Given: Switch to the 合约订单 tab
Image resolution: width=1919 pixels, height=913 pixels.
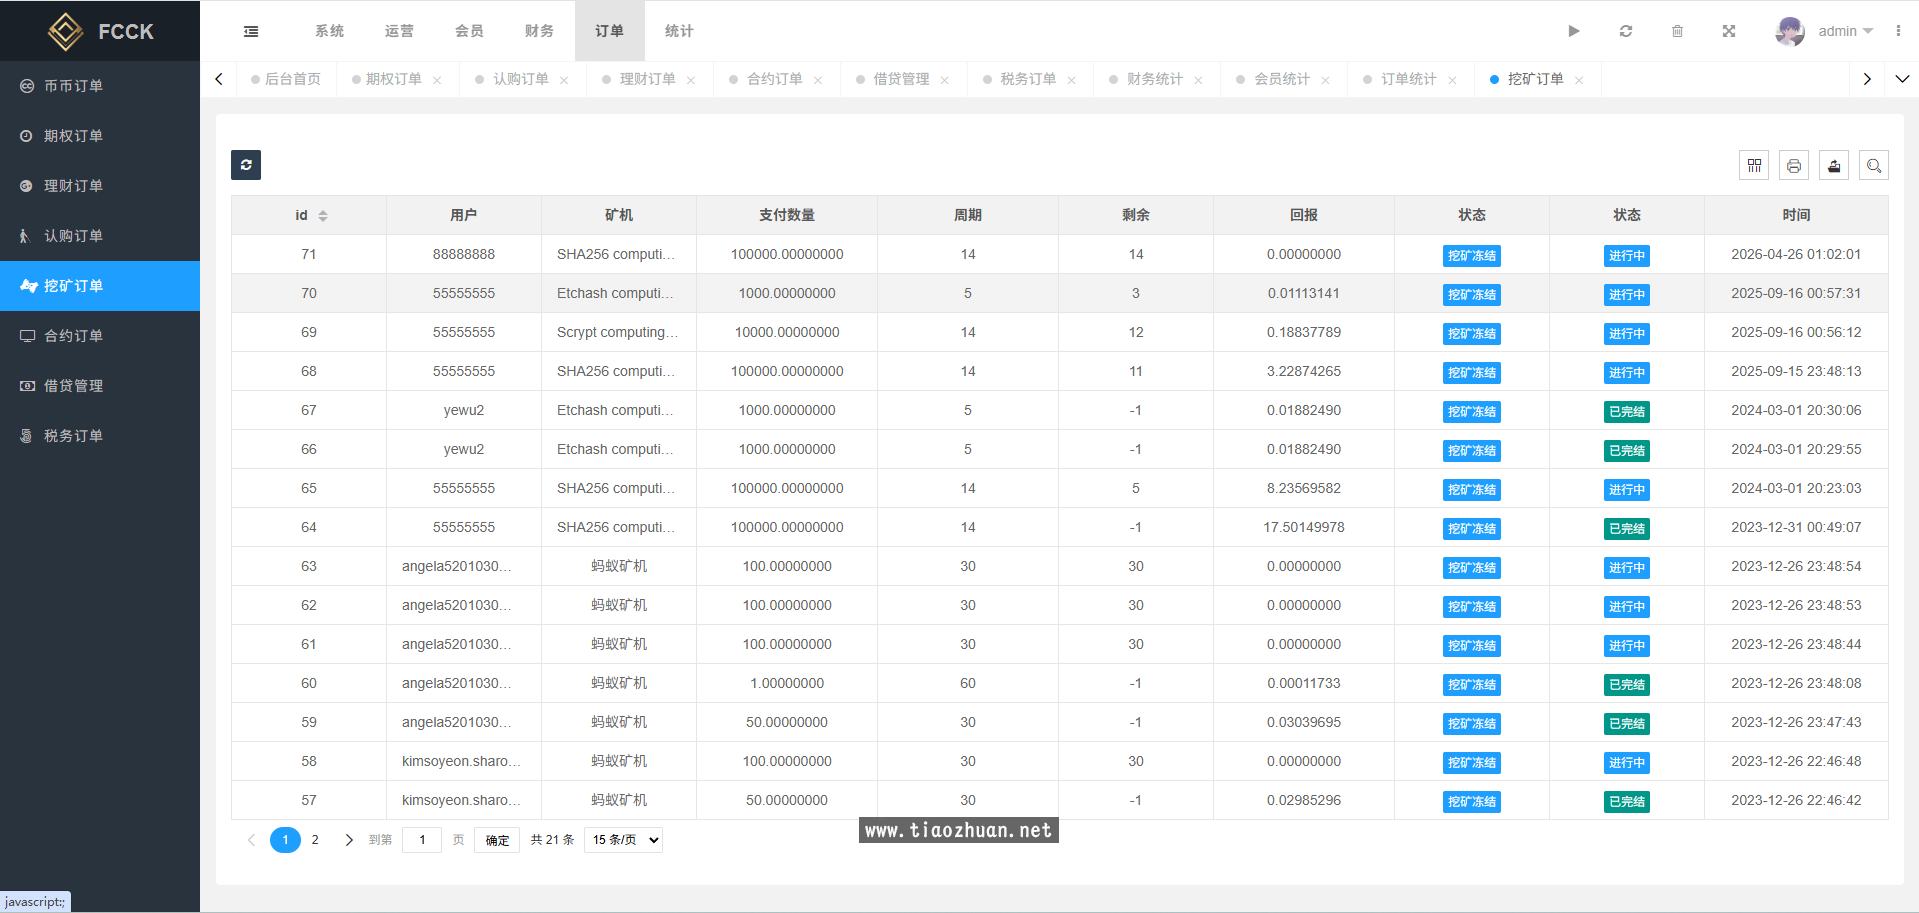Looking at the screenshot, I should 774,79.
